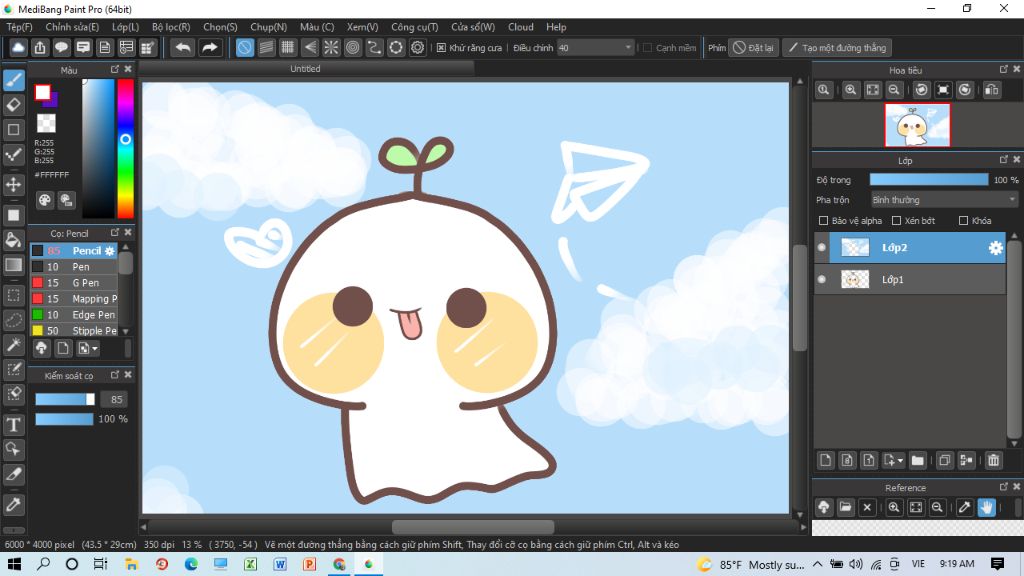Viewport: 1024px width, 576px height.
Task: Open the Chỉnh sửa(E) menu
Action: coord(72,27)
